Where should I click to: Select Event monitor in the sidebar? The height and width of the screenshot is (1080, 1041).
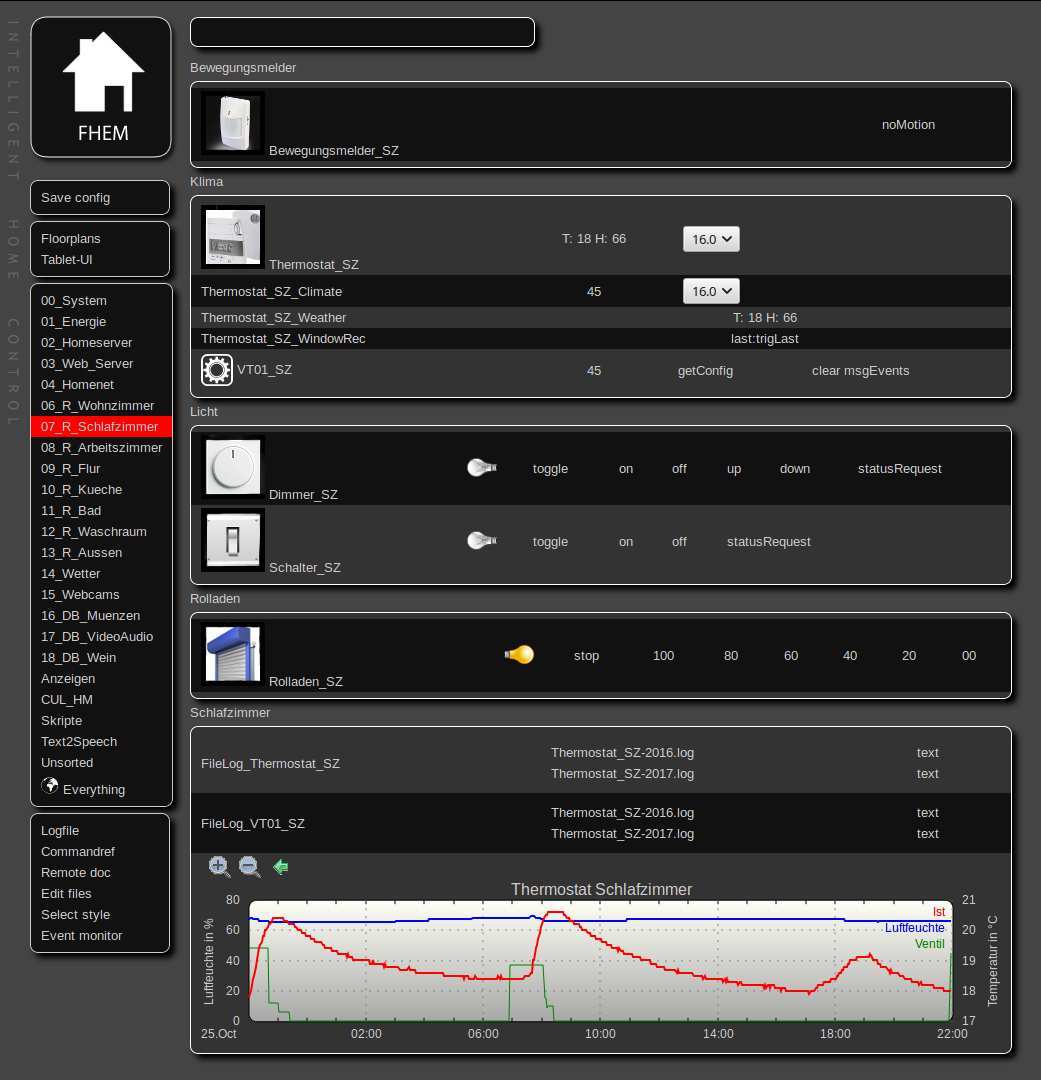click(x=81, y=936)
